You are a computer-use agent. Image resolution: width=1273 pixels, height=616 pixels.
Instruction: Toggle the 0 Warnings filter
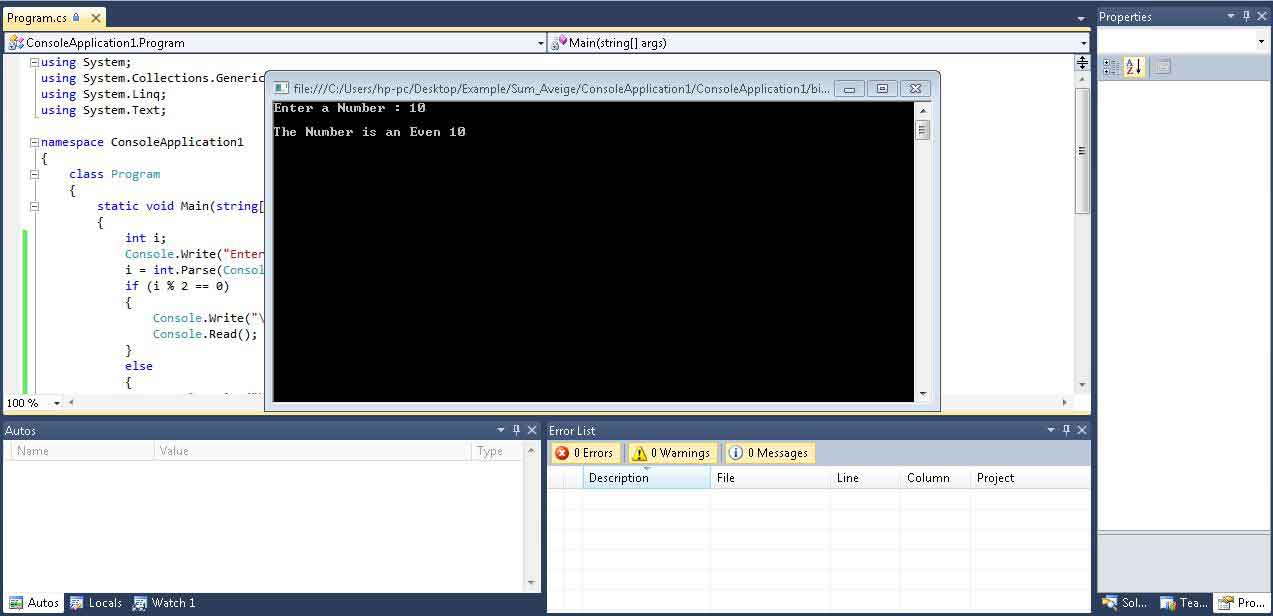pos(671,453)
